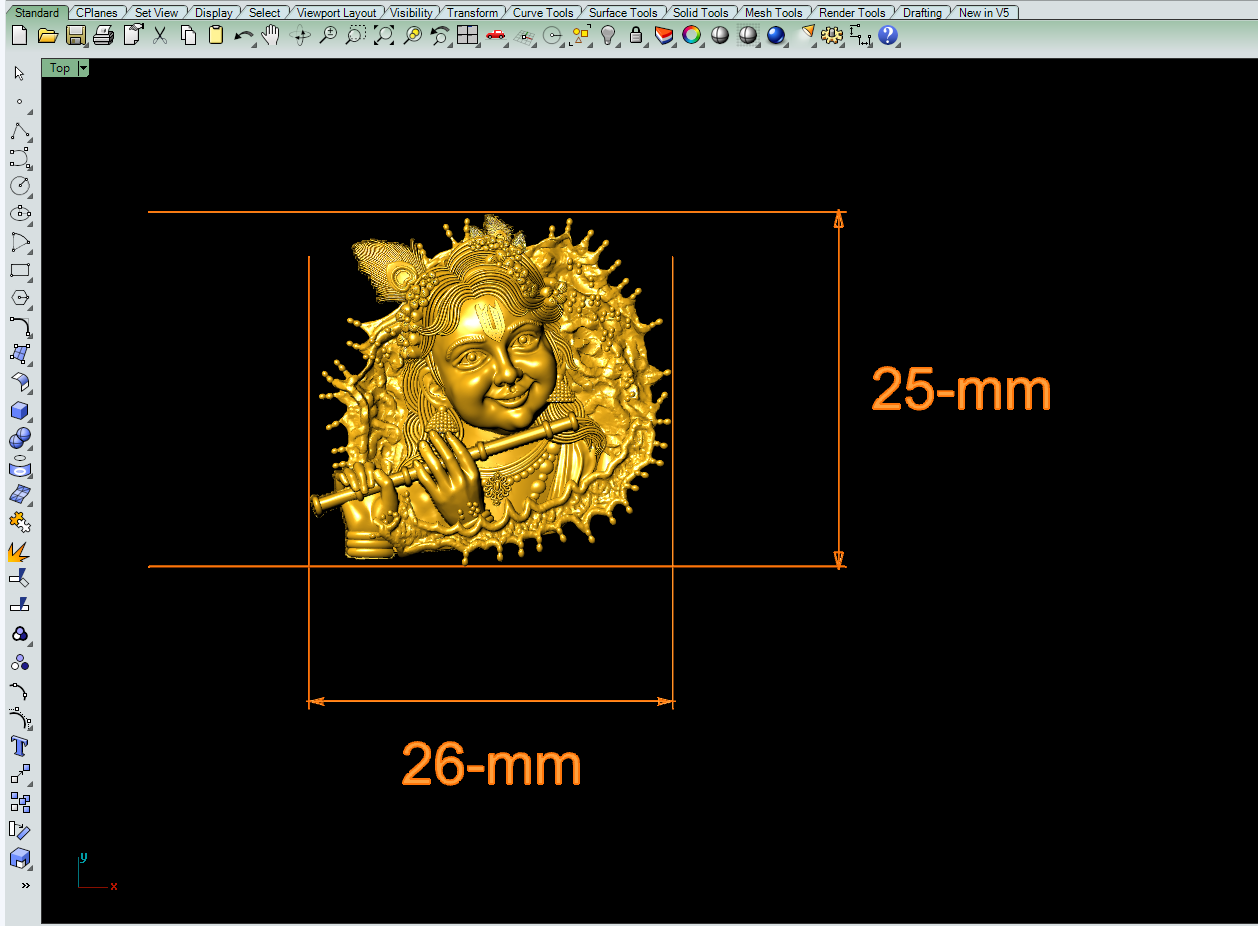The width and height of the screenshot is (1258, 926).
Task: Open the Drafting tab
Action: point(922,13)
